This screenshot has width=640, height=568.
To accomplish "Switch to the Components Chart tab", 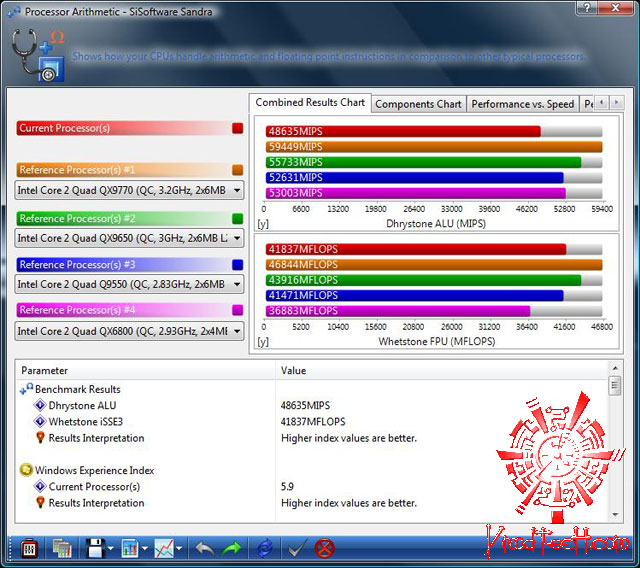I will [418, 104].
